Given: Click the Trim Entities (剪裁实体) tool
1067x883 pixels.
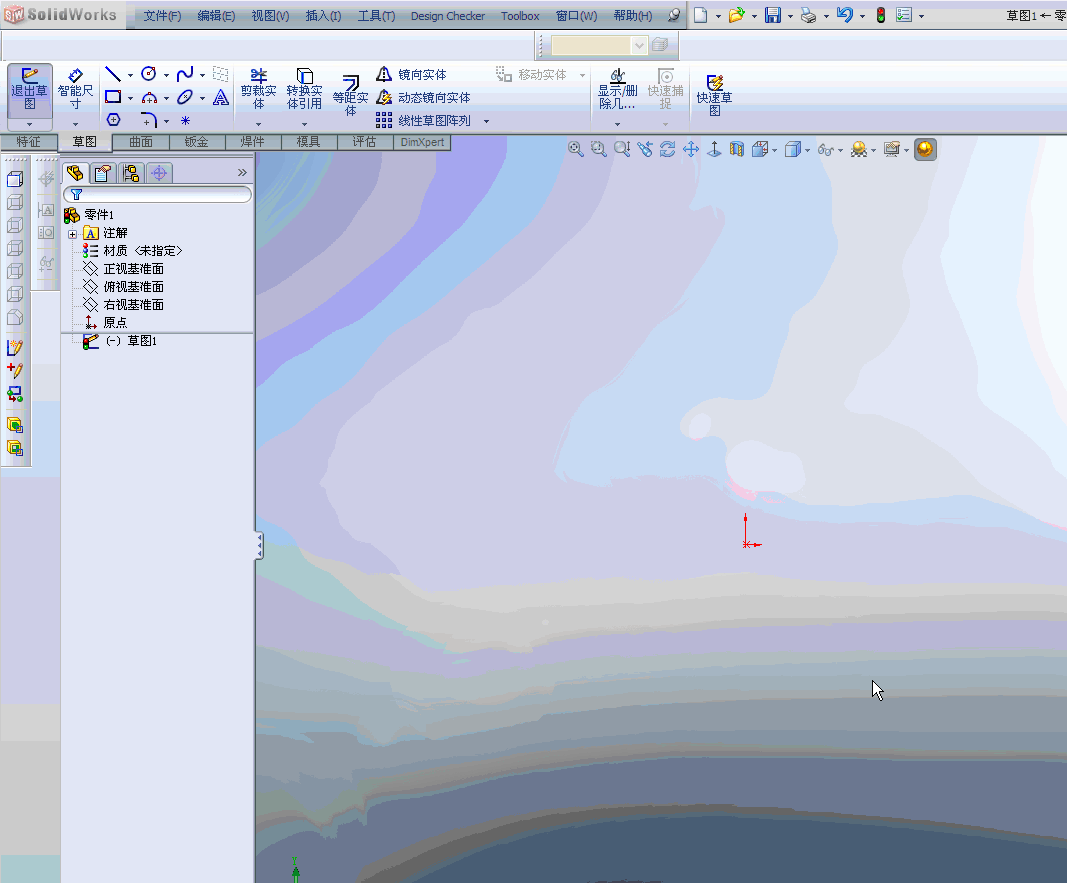Looking at the screenshot, I should (259, 89).
